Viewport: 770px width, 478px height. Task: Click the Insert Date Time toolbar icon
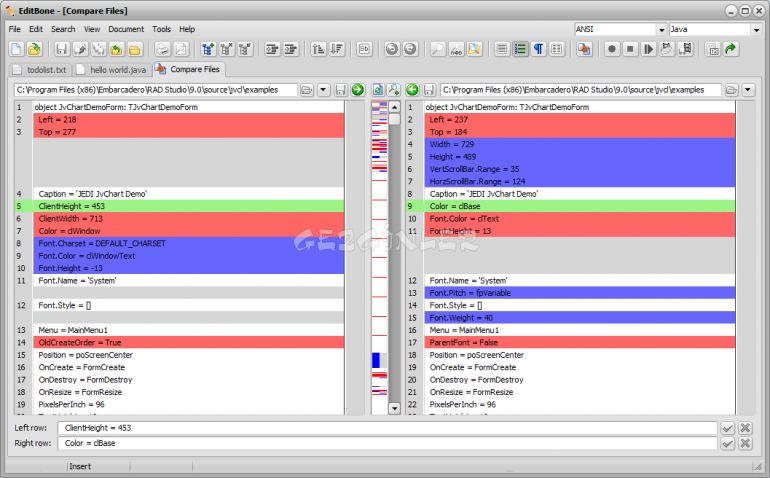click(x=713, y=49)
